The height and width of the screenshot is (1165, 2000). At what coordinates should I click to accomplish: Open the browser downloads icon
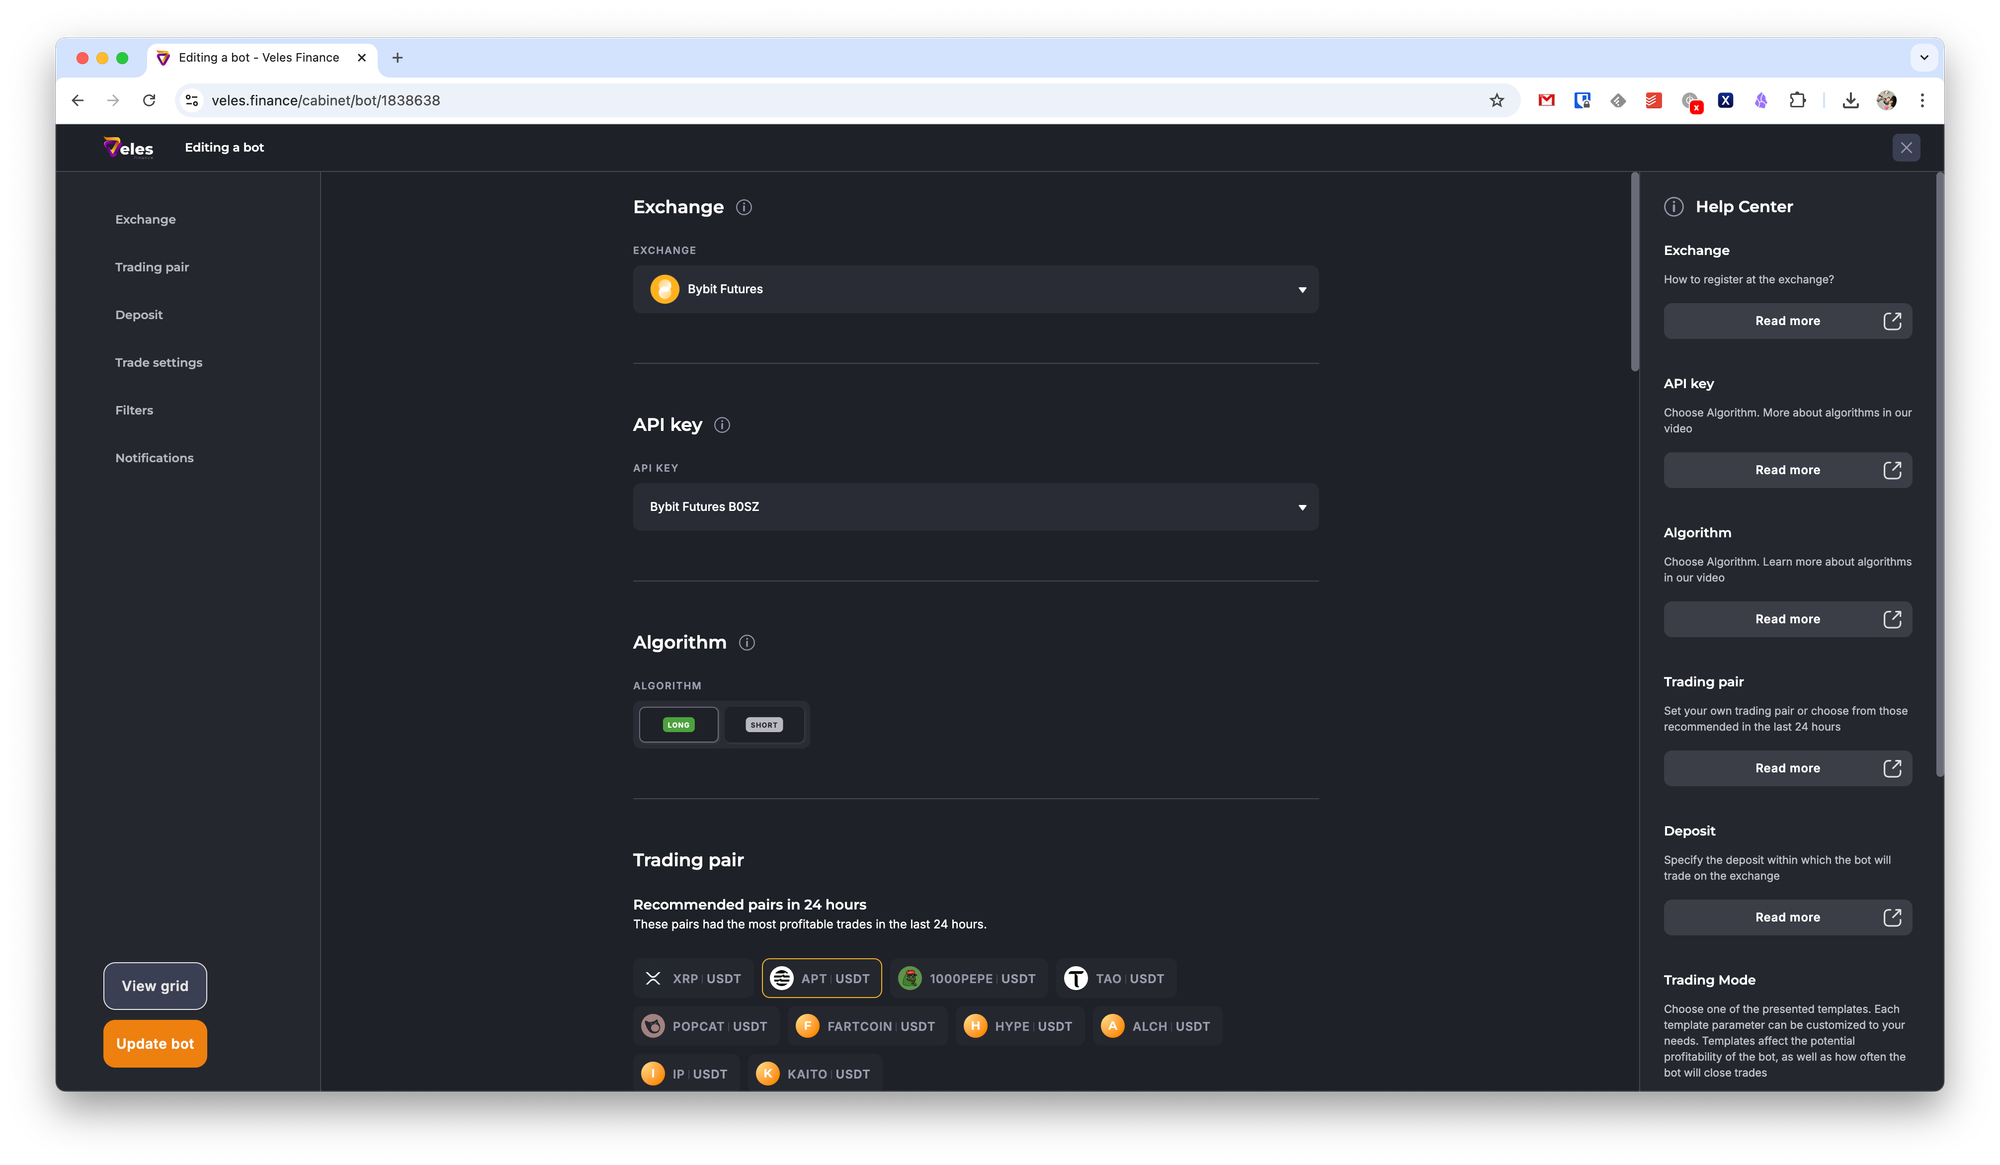(1851, 100)
